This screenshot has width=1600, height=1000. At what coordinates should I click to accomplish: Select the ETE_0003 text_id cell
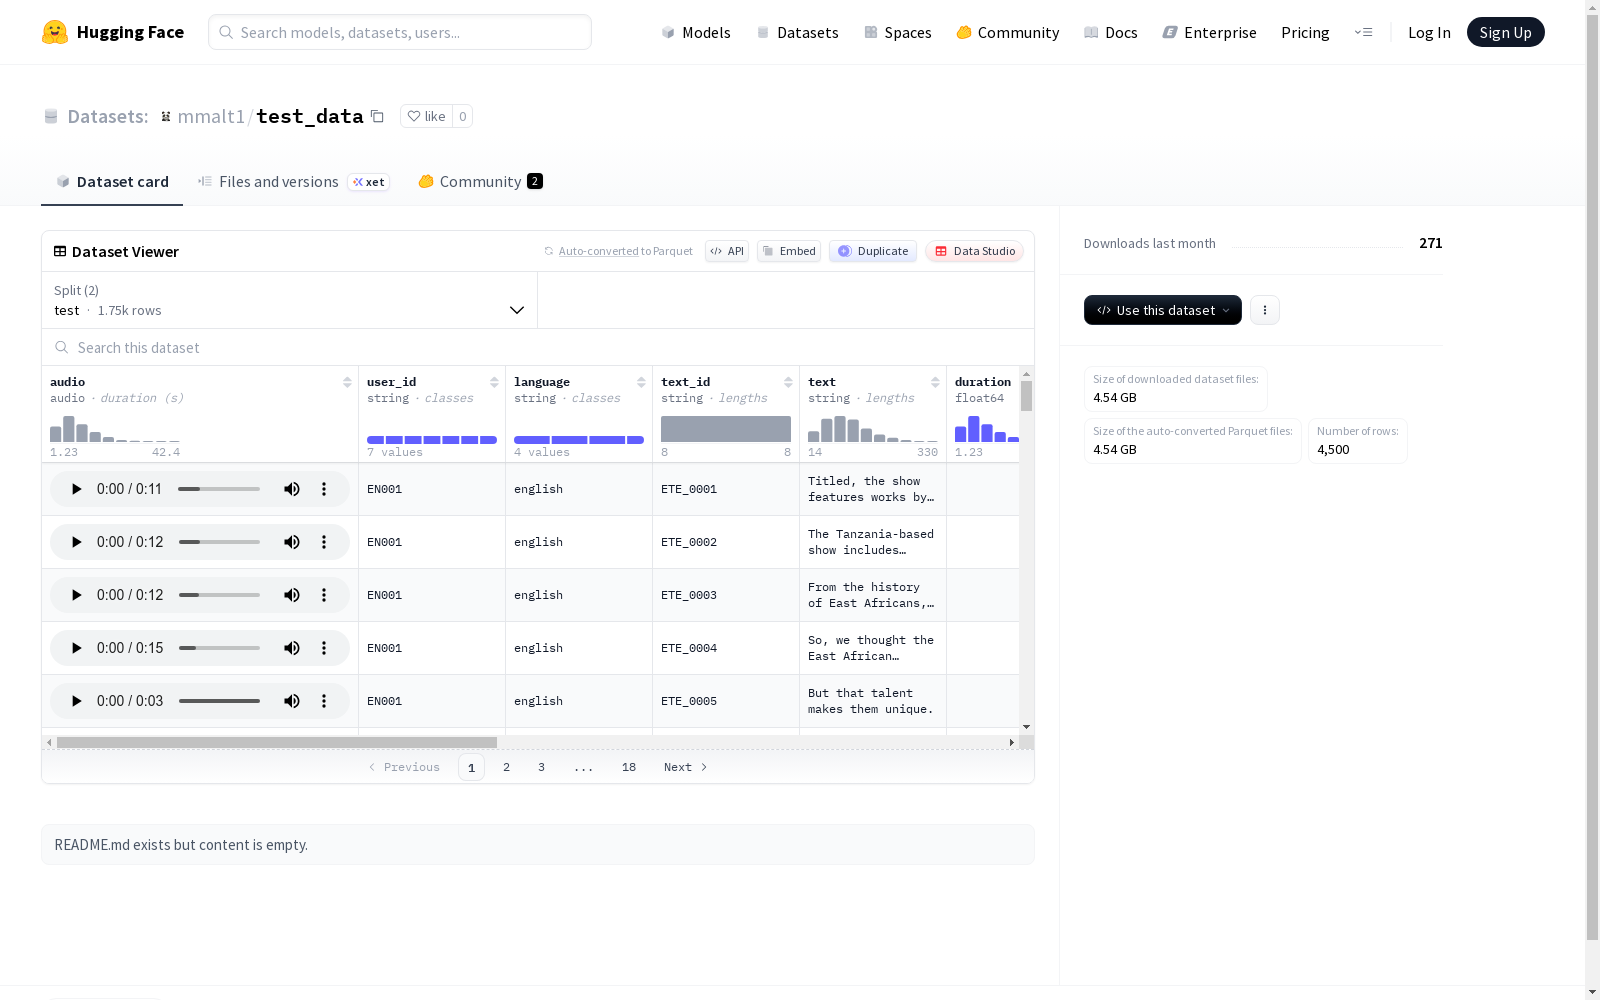click(726, 595)
